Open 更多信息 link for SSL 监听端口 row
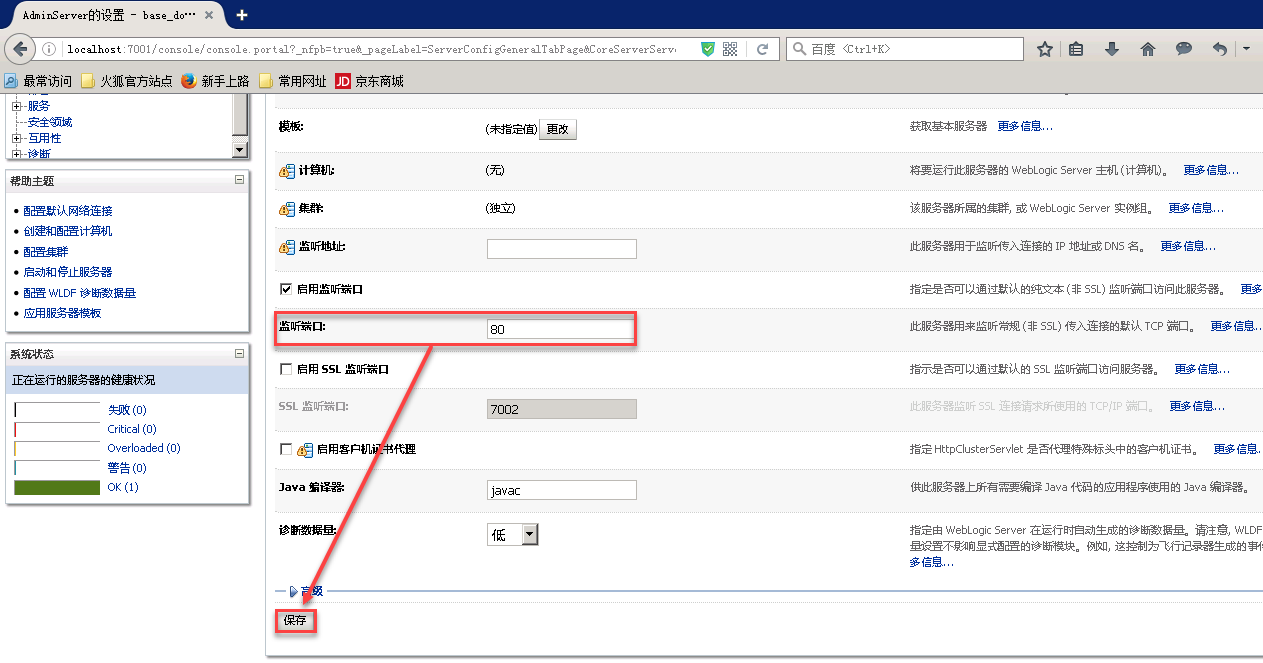Image resolution: width=1263 pixels, height=663 pixels. pyautogui.click(x=1196, y=406)
